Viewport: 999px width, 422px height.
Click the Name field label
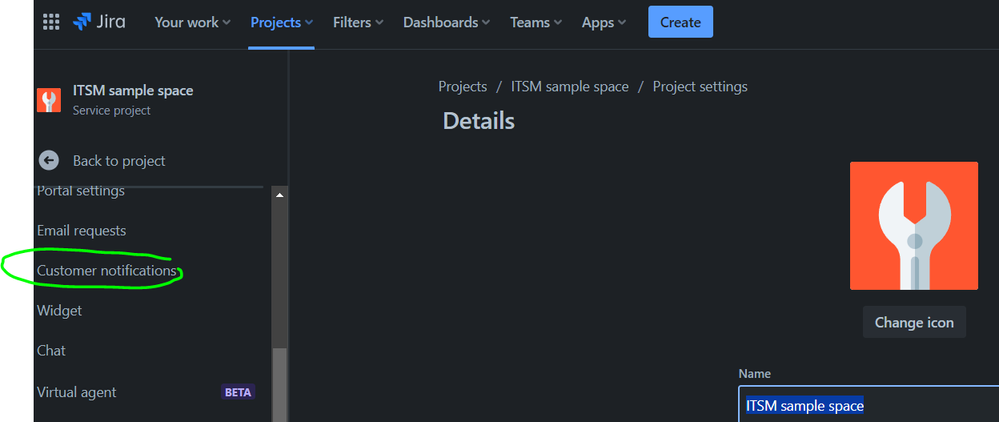754,374
